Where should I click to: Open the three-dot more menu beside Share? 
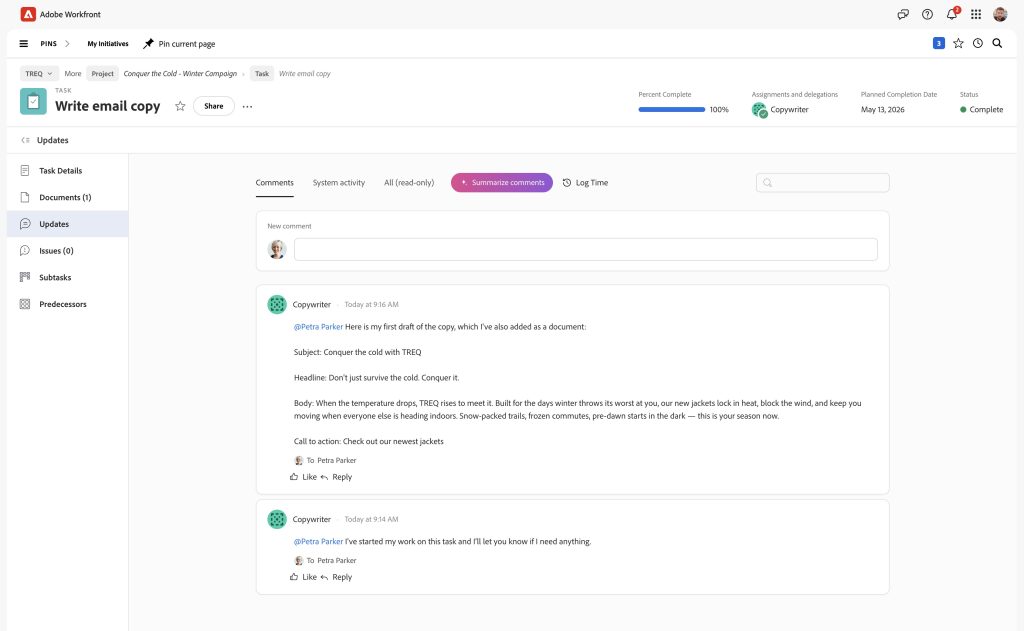pyautogui.click(x=247, y=106)
